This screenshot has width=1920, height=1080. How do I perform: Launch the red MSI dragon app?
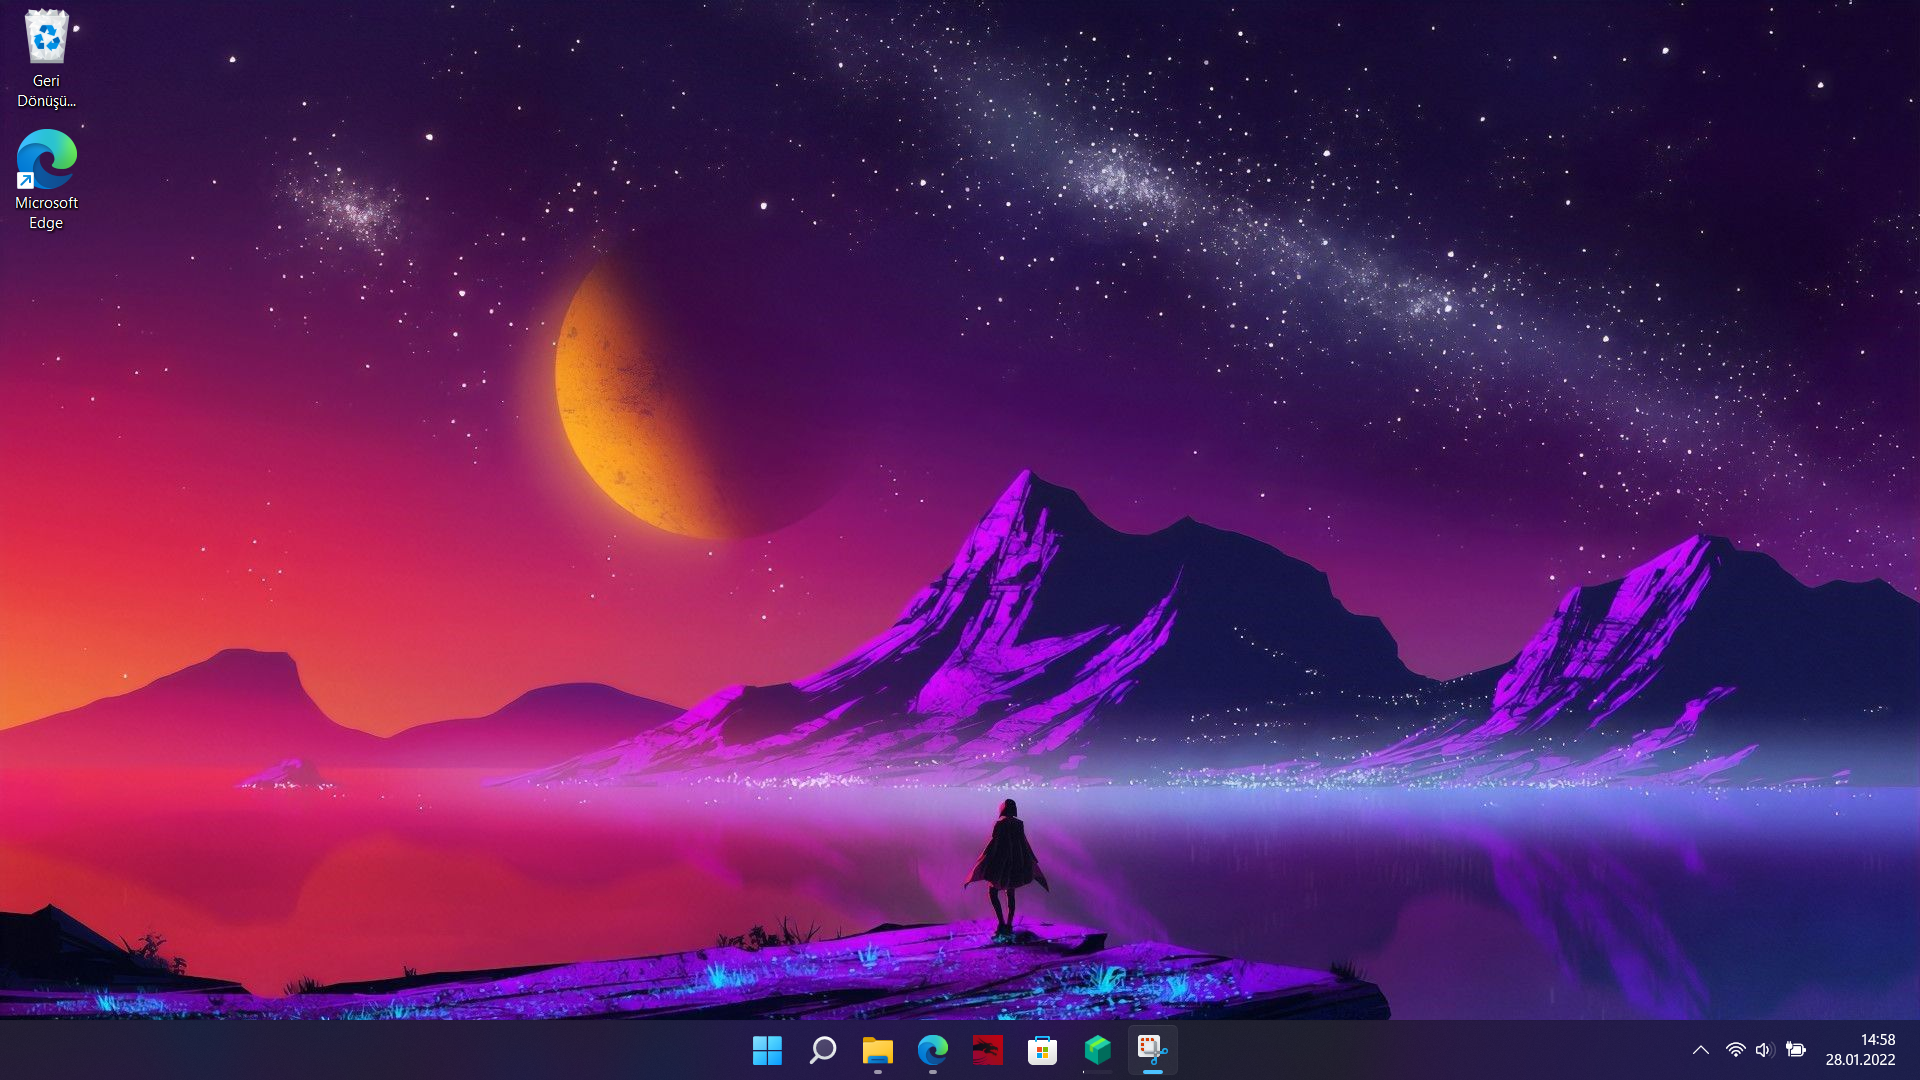987,1050
